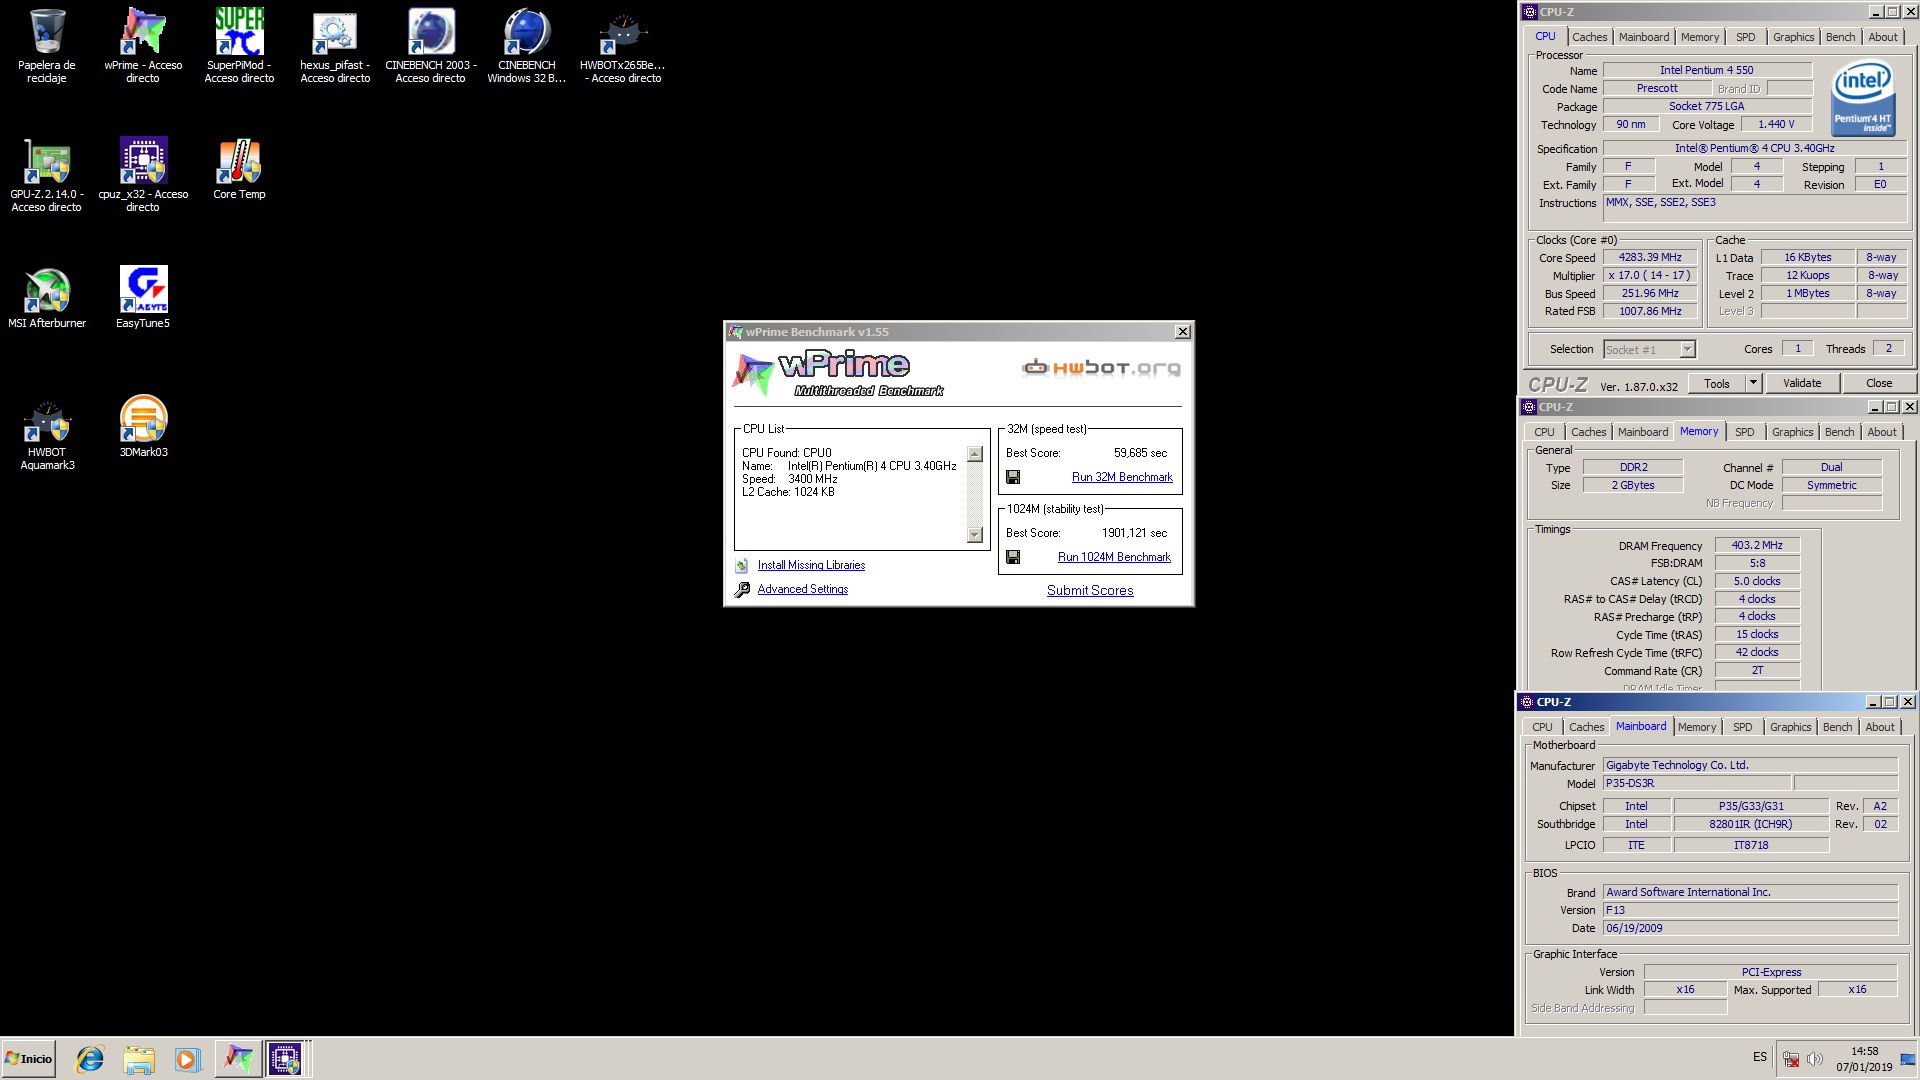Image resolution: width=1920 pixels, height=1080 pixels.
Task: Click the Validate button in CPU-Z
Action: point(1802,383)
